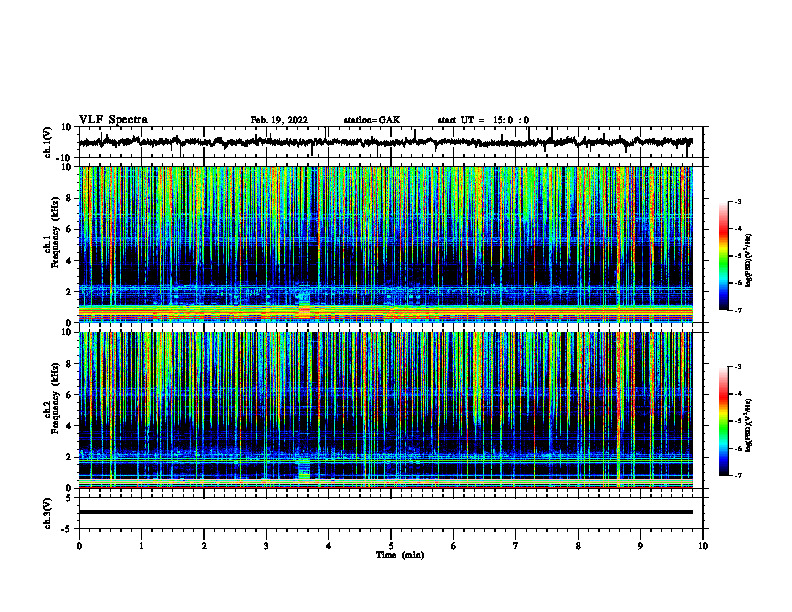Click the ch.1 voltage waveform trace
792x612 pixels.
coord(386,142)
